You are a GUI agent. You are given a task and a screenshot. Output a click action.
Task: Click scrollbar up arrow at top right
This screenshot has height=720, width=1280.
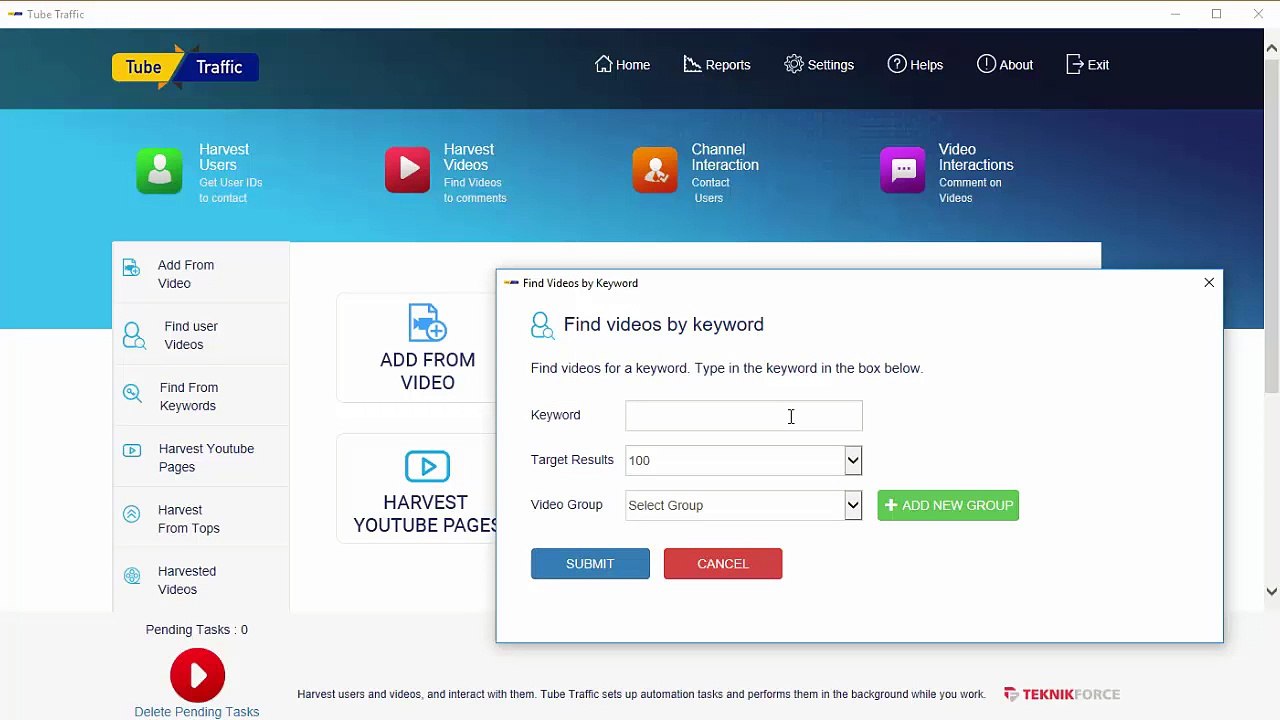click(x=1272, y=47)
